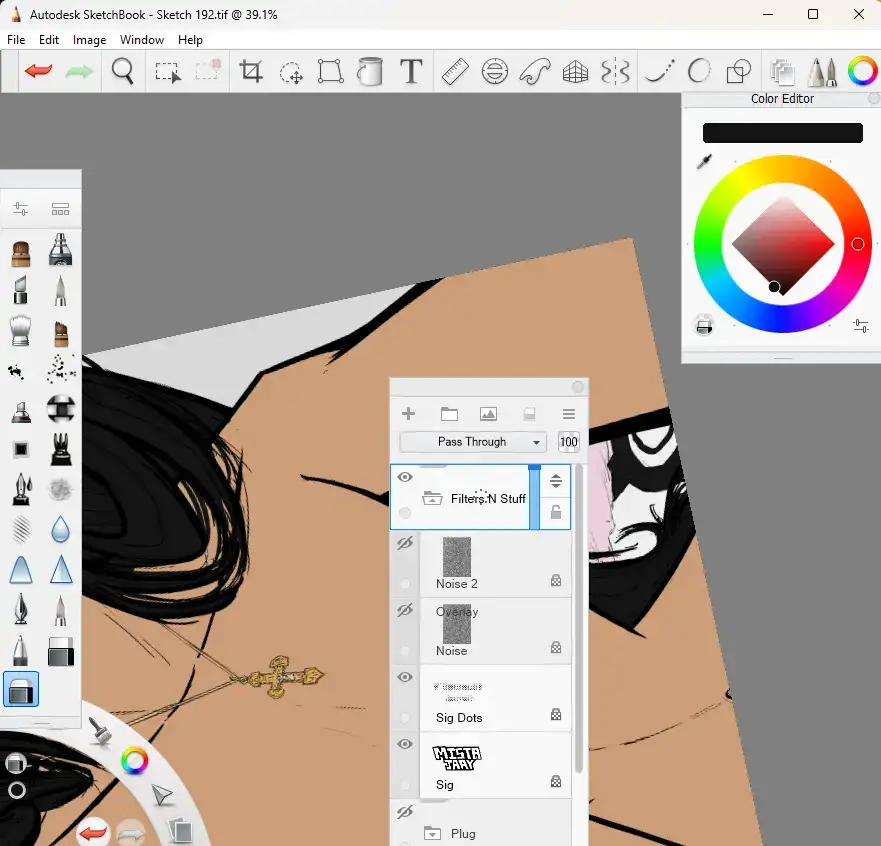881x846 pixels.
Task: Pick the eyedropper in Color Editor
Action: 704,162
